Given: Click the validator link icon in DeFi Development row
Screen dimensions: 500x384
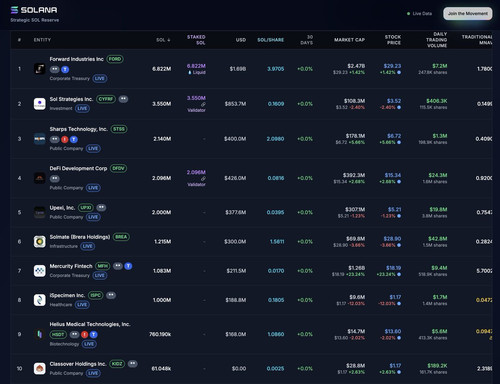Looking at the screenshot, I should (203, 179).
